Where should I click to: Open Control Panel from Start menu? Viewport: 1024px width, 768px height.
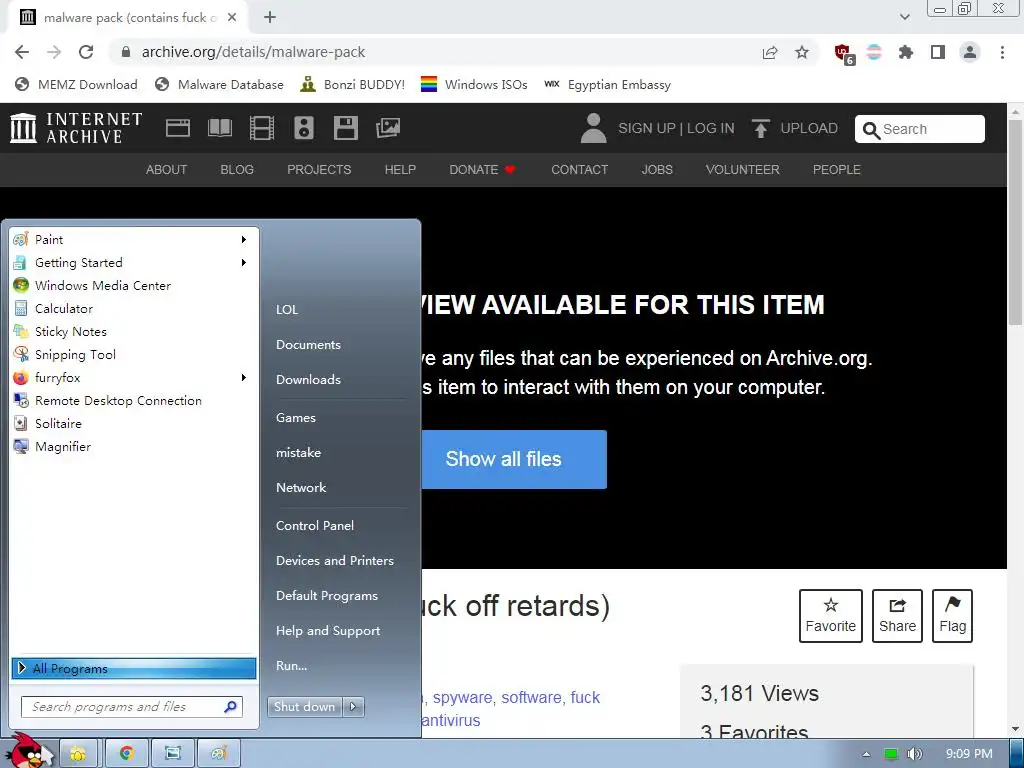click(315, 526)
